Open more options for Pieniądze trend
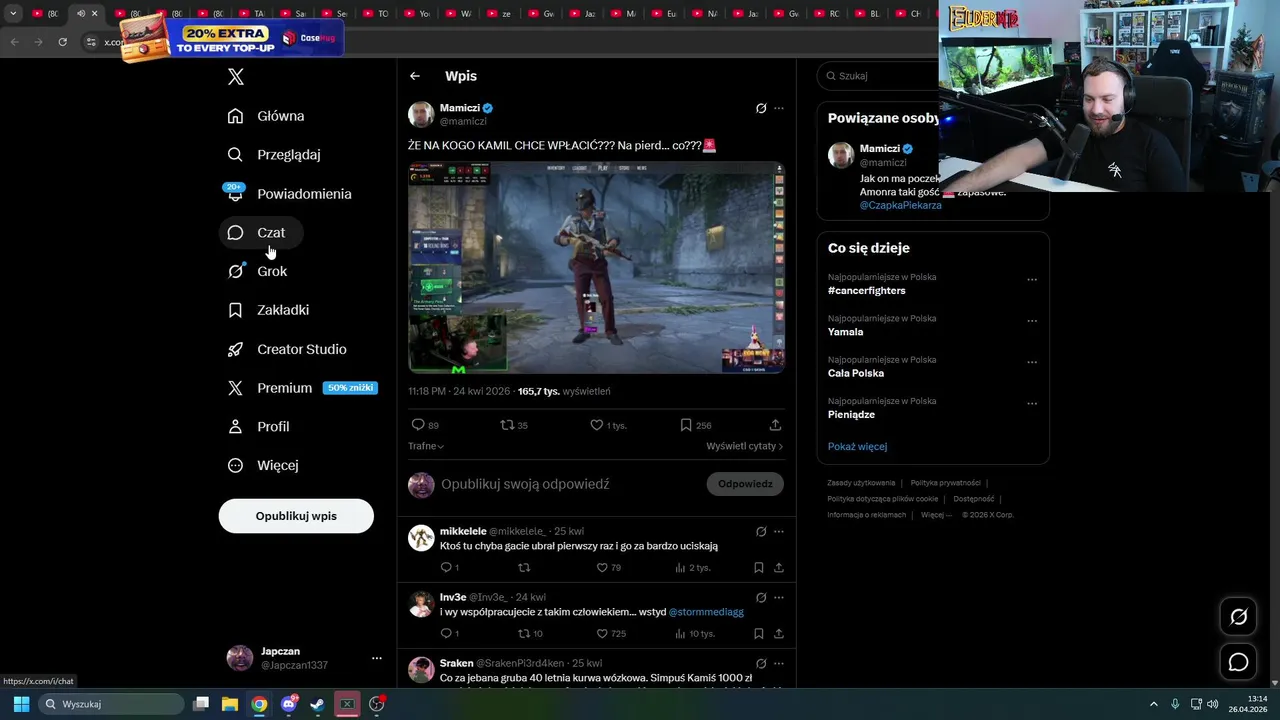1280x720 pixels. coord(1032,404)
